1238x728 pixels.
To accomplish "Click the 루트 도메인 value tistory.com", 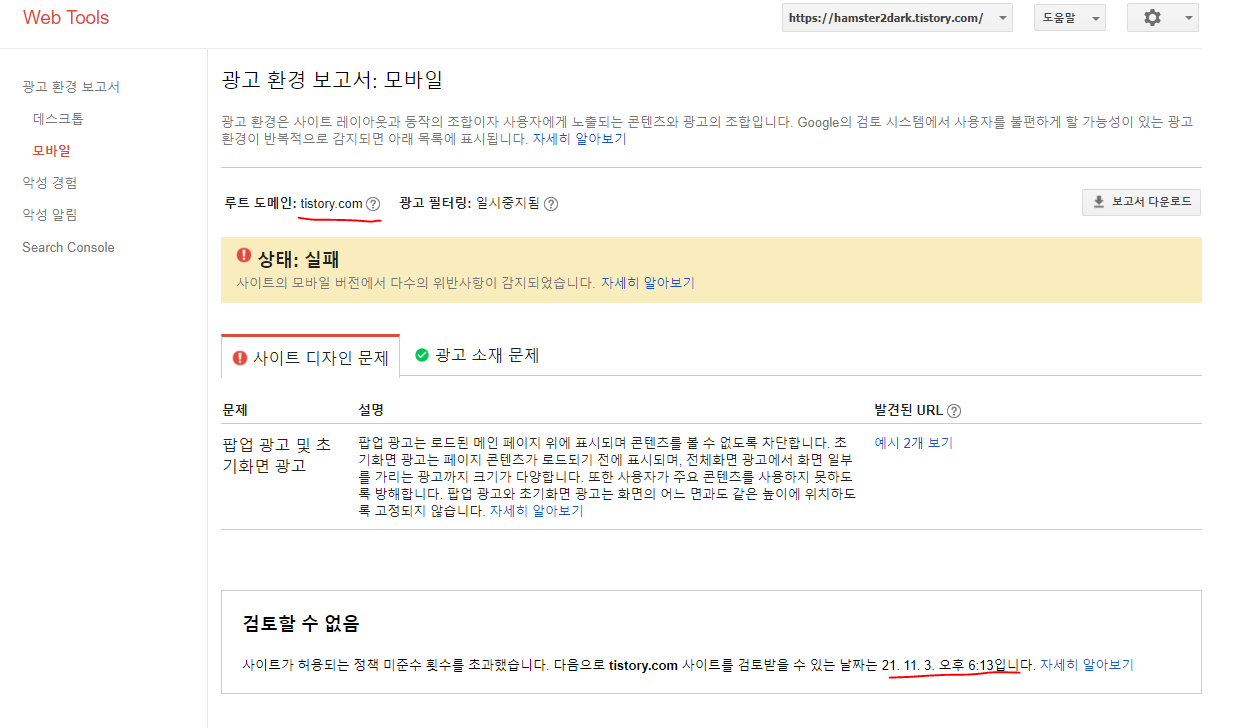I will (x=331, y=204).
